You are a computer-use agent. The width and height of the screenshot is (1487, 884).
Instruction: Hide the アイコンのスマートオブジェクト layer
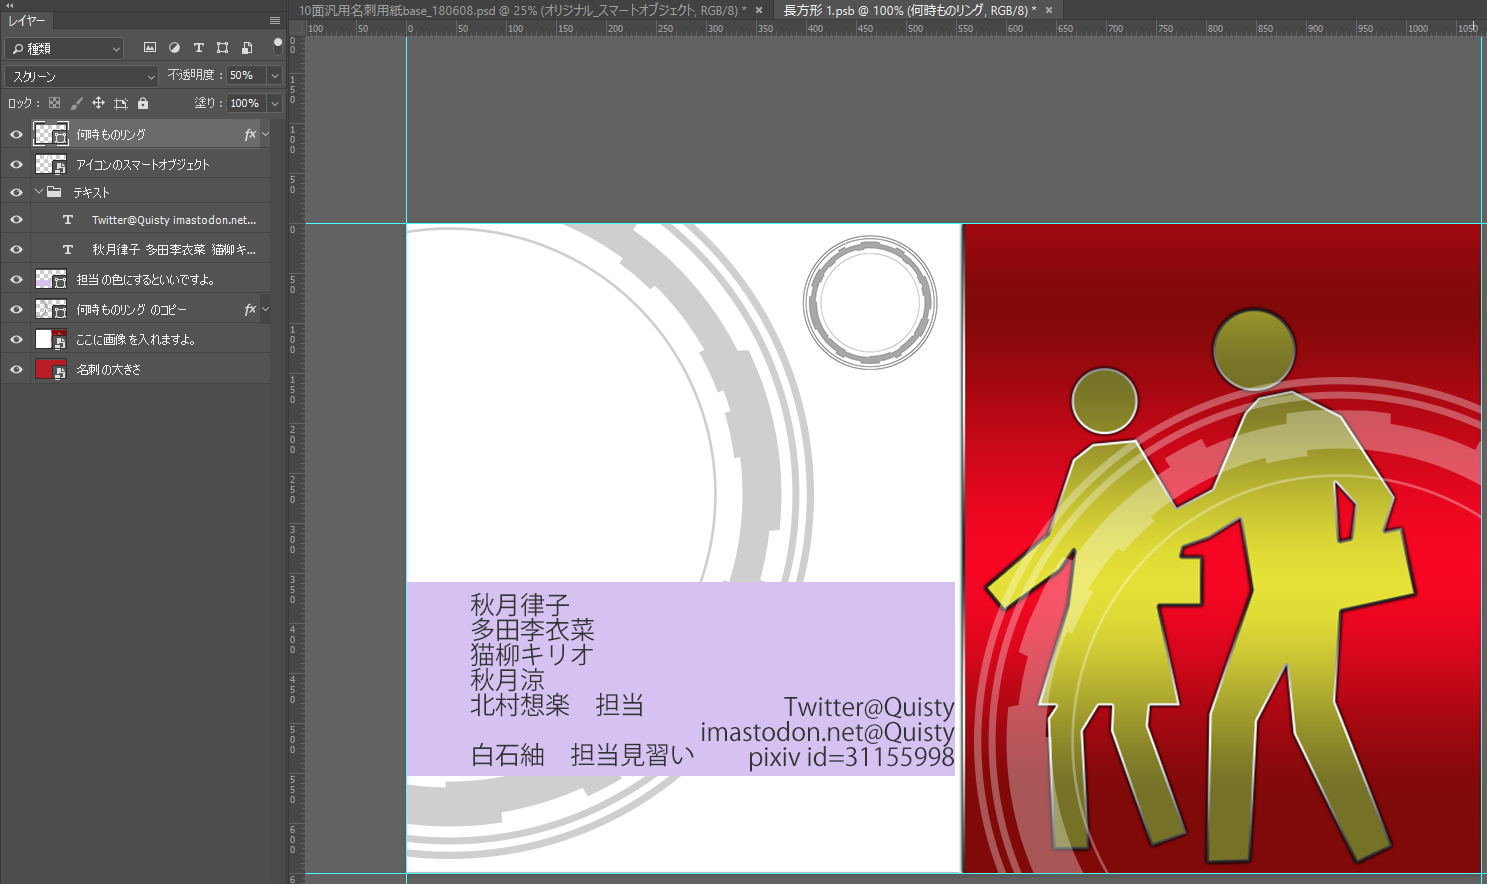tap(16, 164)
